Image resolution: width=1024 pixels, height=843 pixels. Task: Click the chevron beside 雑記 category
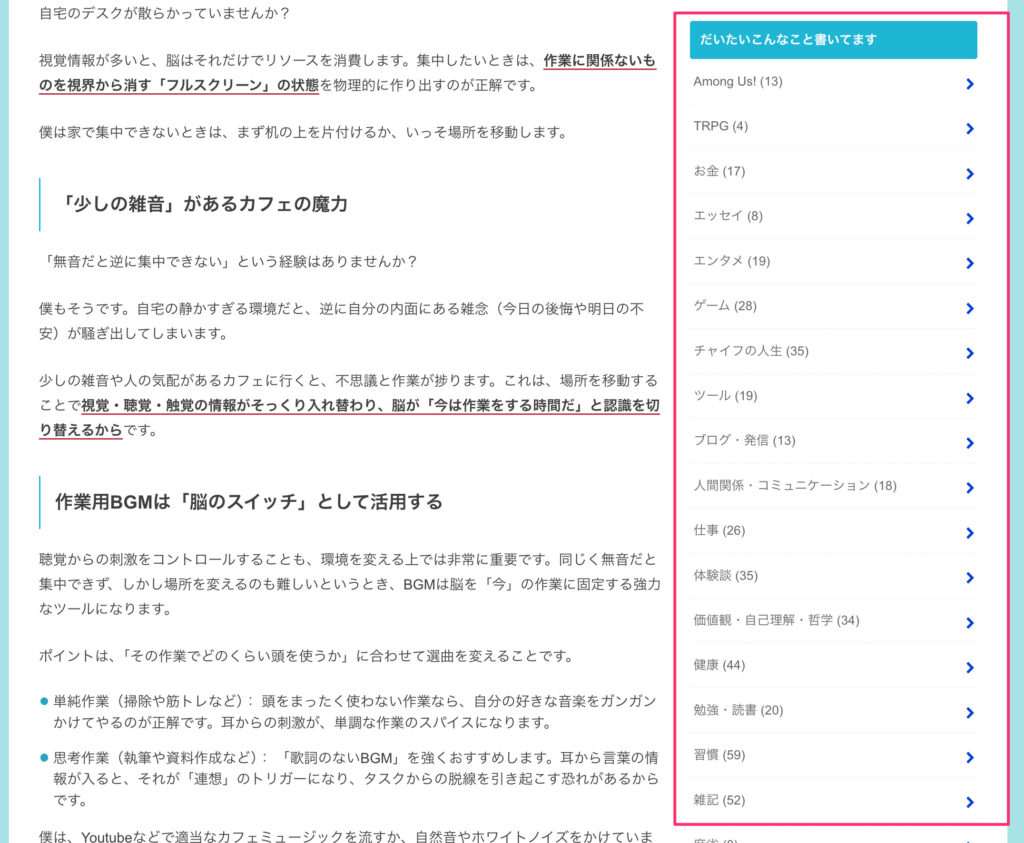click(x=969, y=802)
